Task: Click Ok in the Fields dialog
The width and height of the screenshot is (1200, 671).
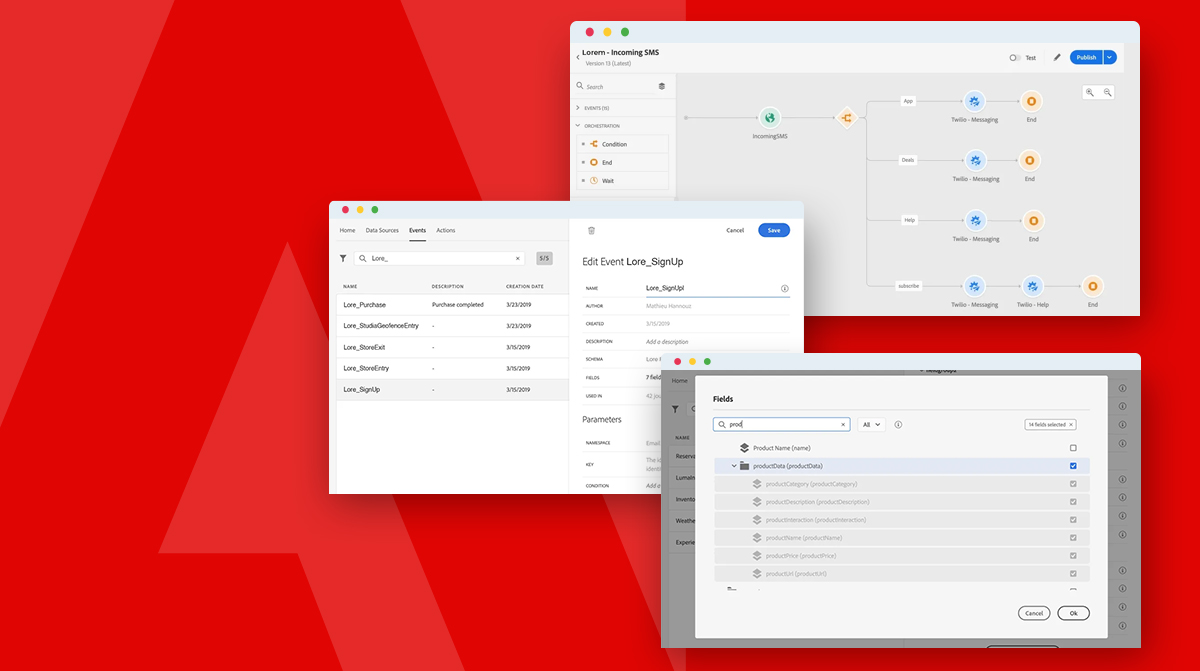Action: click(x=1073, y=613)
